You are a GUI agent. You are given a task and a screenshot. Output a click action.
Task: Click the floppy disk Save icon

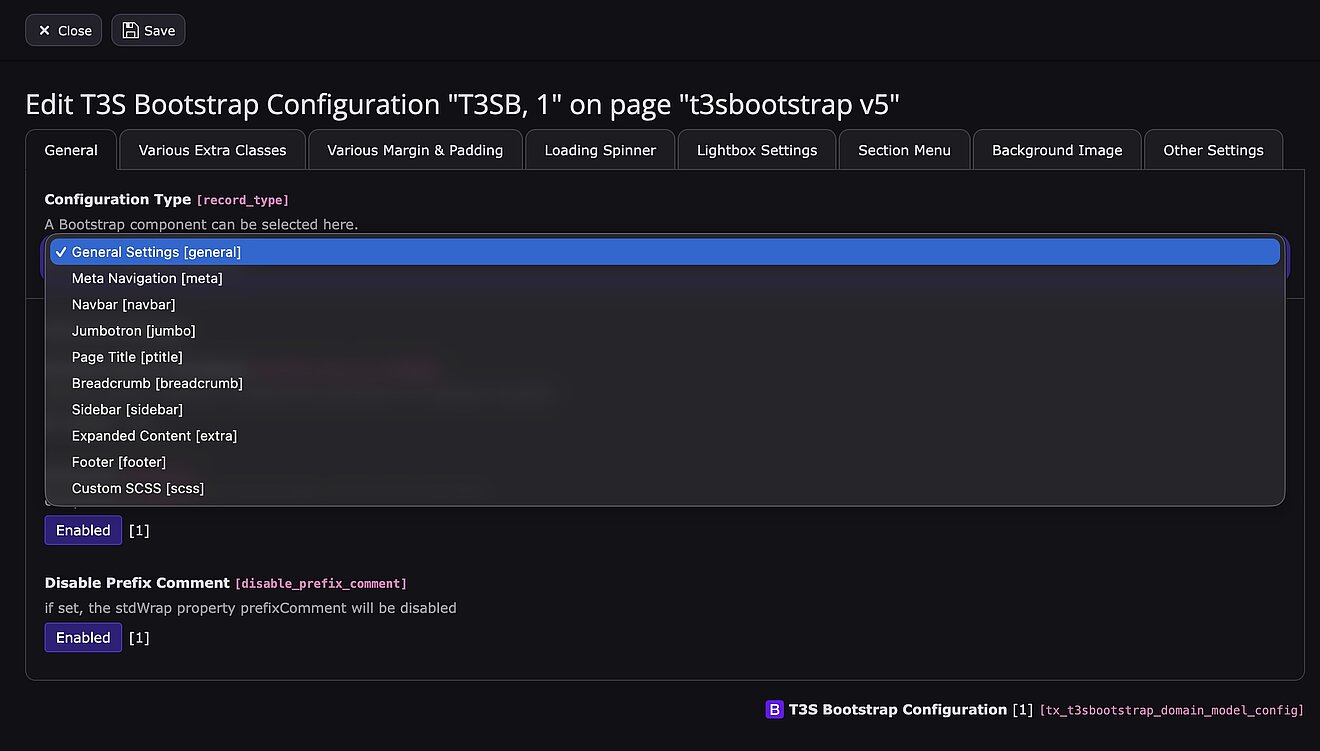131,31
